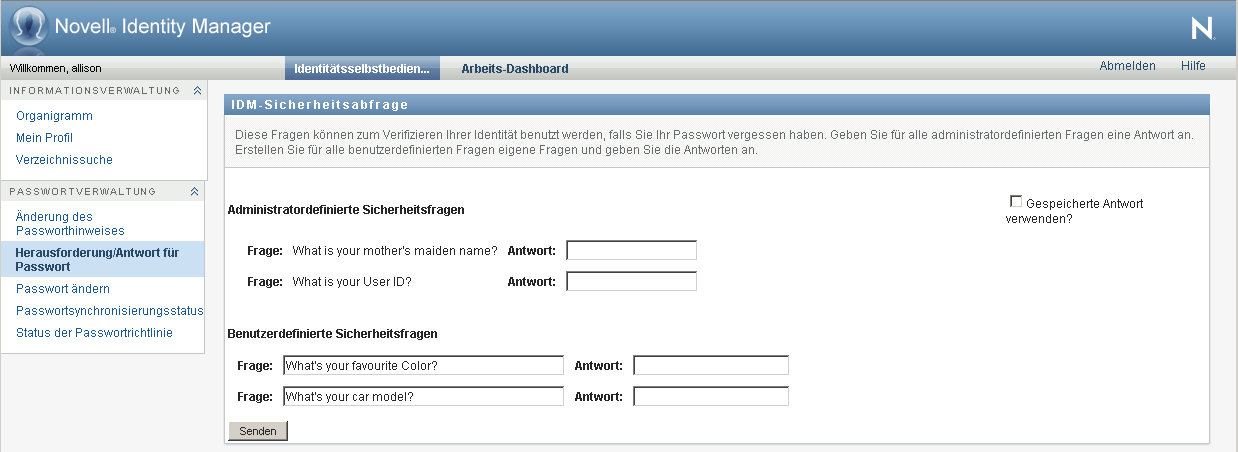The image size is (1238, 452).
Task: Click answer field for mother's maiden name
Action: point(631,250)
